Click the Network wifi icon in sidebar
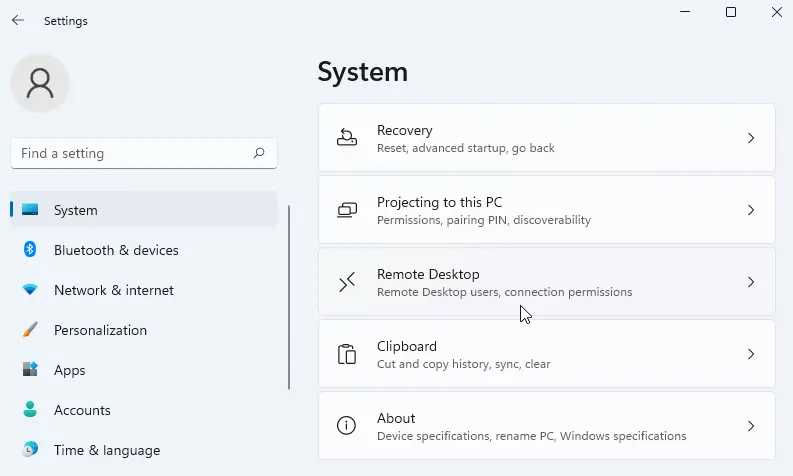This screenshot has width=793, height=476. (30, 289)
